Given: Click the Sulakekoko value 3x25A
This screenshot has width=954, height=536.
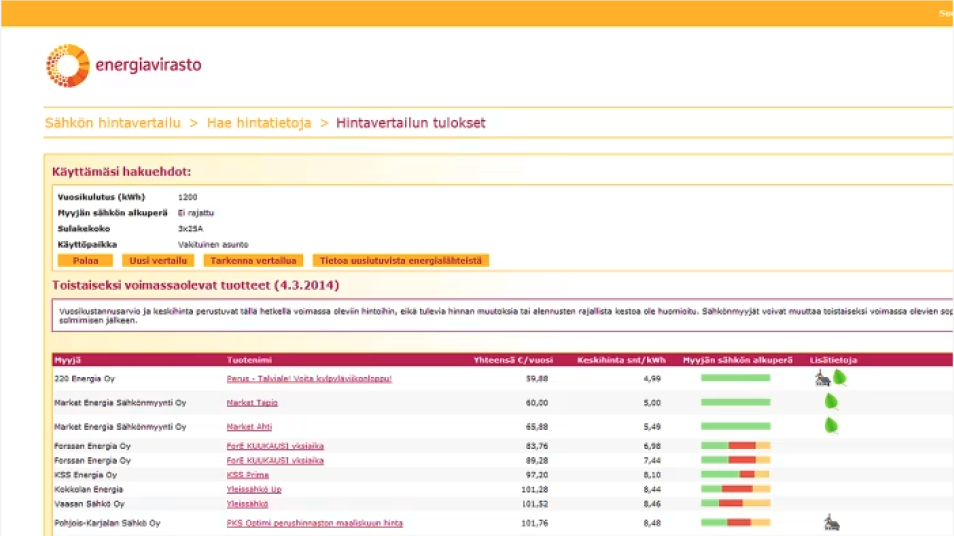Looking at the screenshot, I should tap(190, 229).
